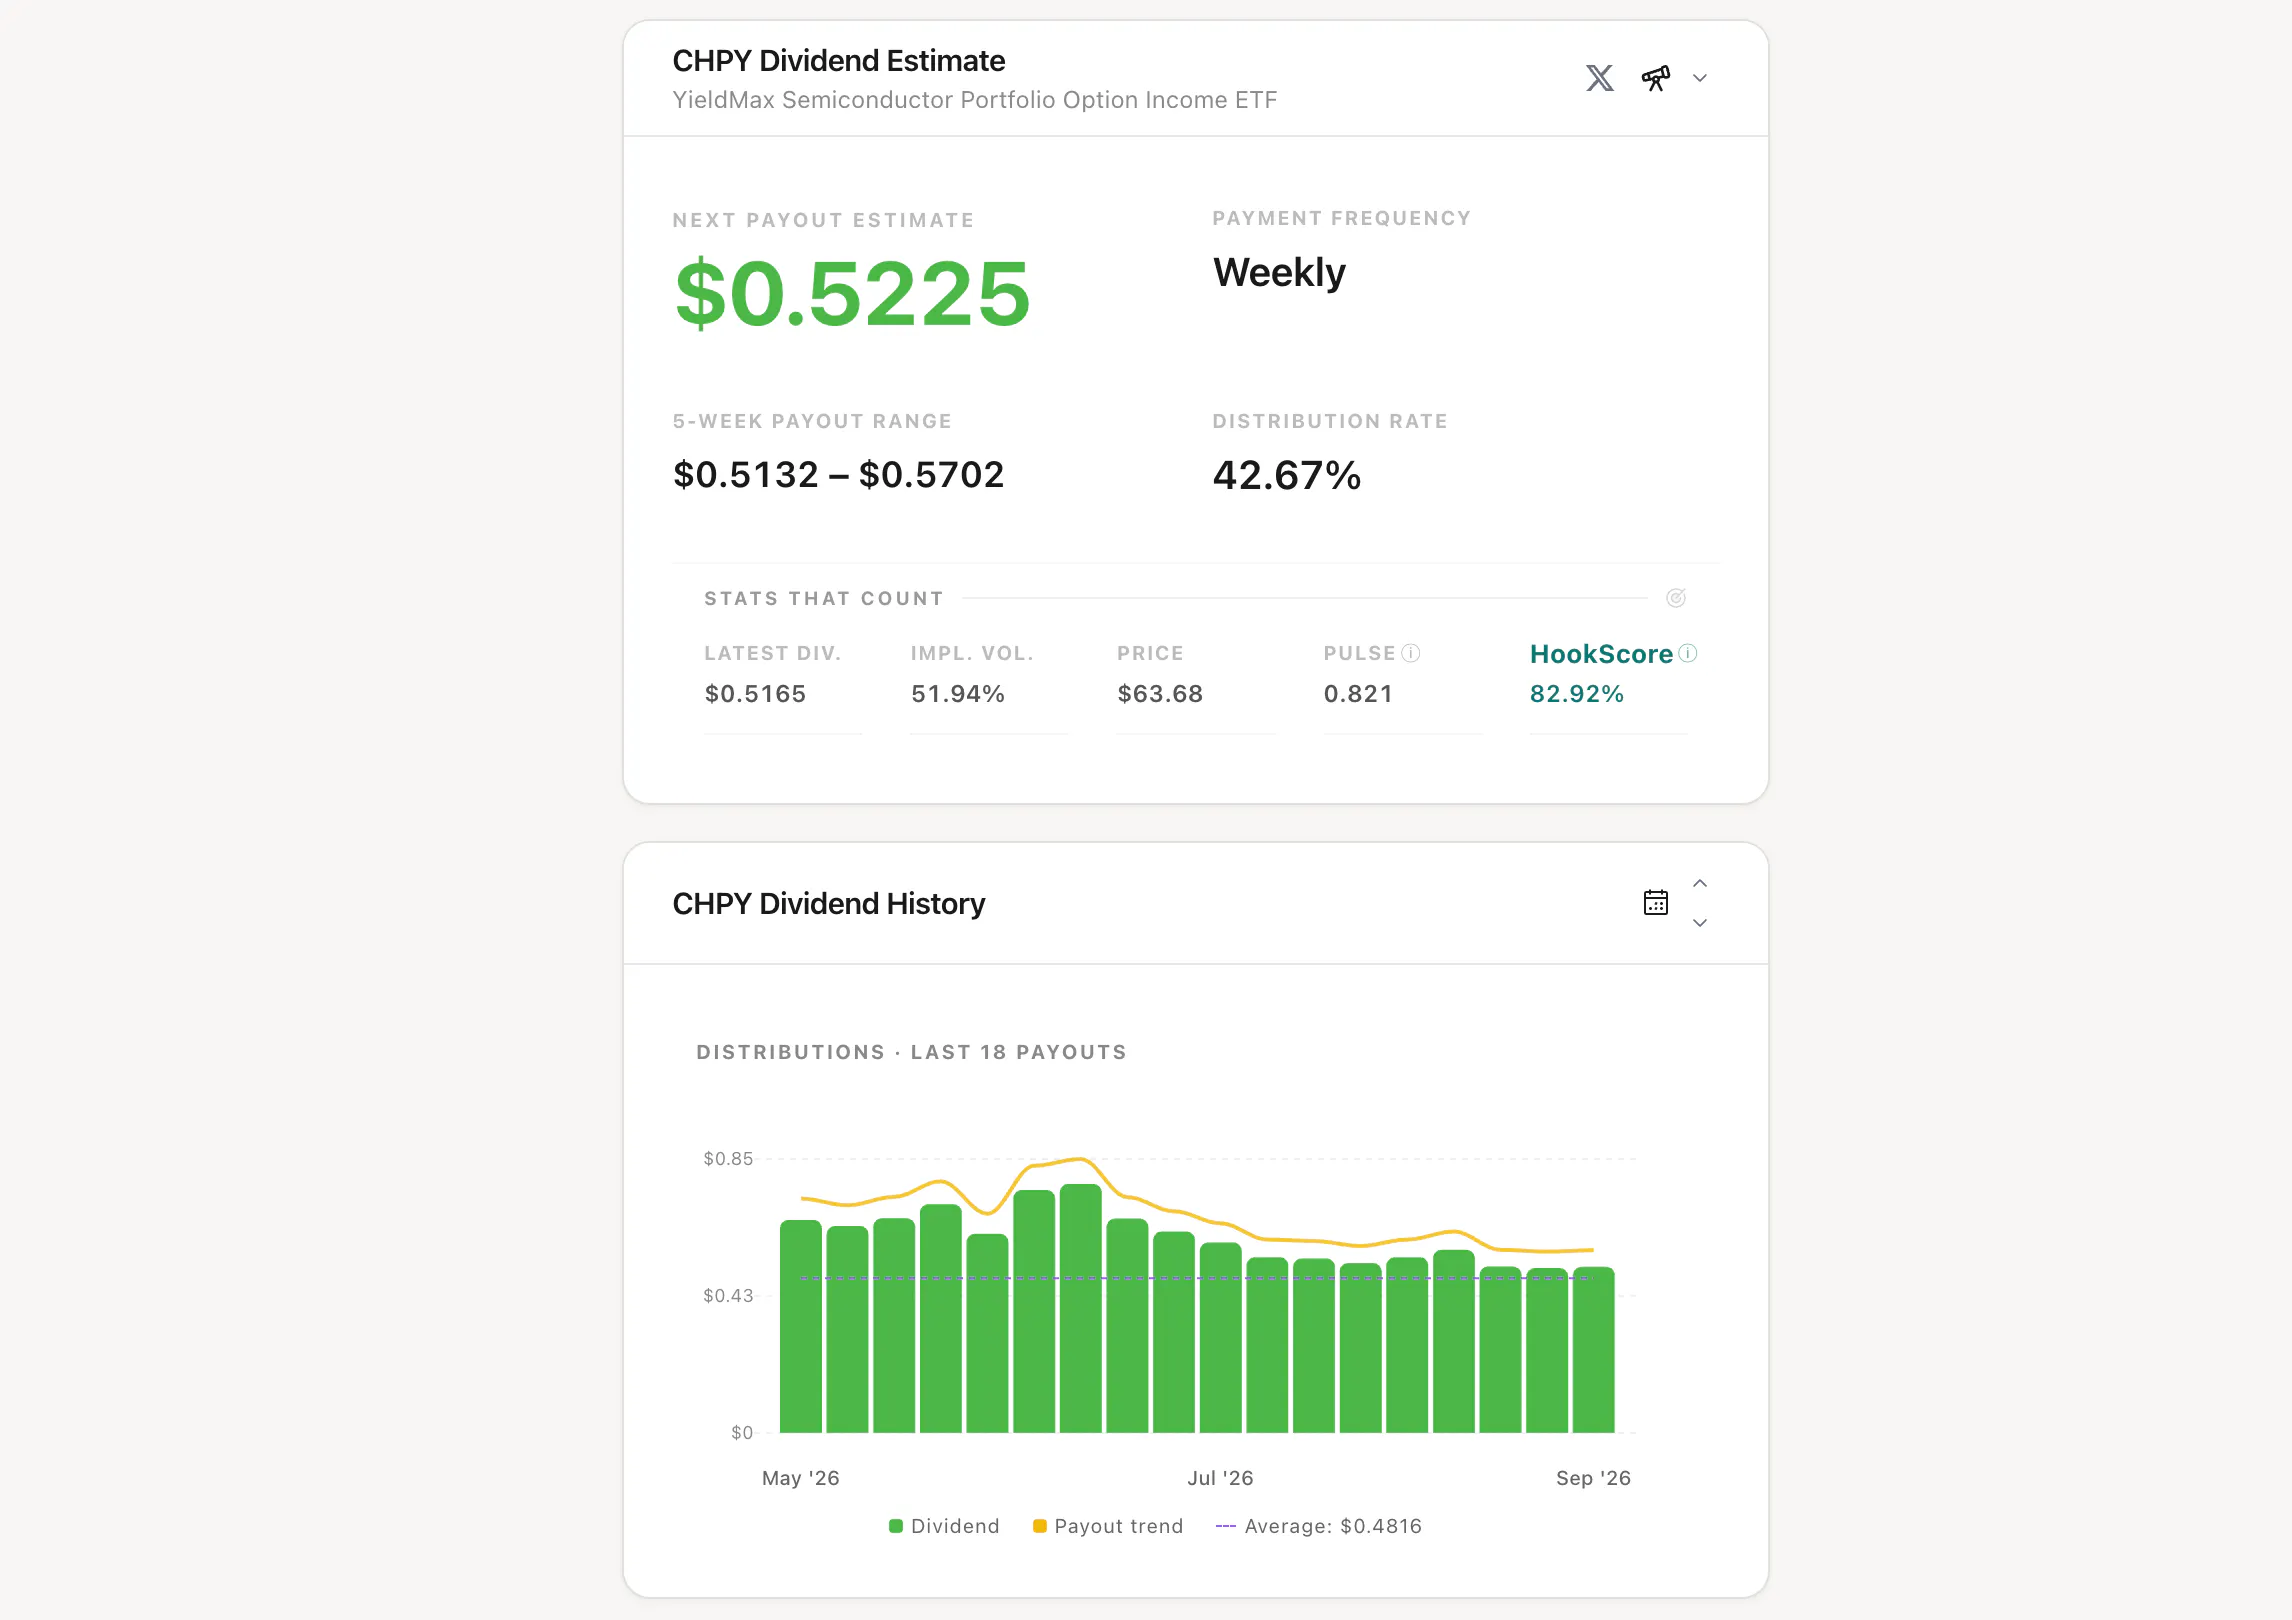Select the Weekly payment frequency value
2292x1620 pixels.
click(x=1279, y=272)
